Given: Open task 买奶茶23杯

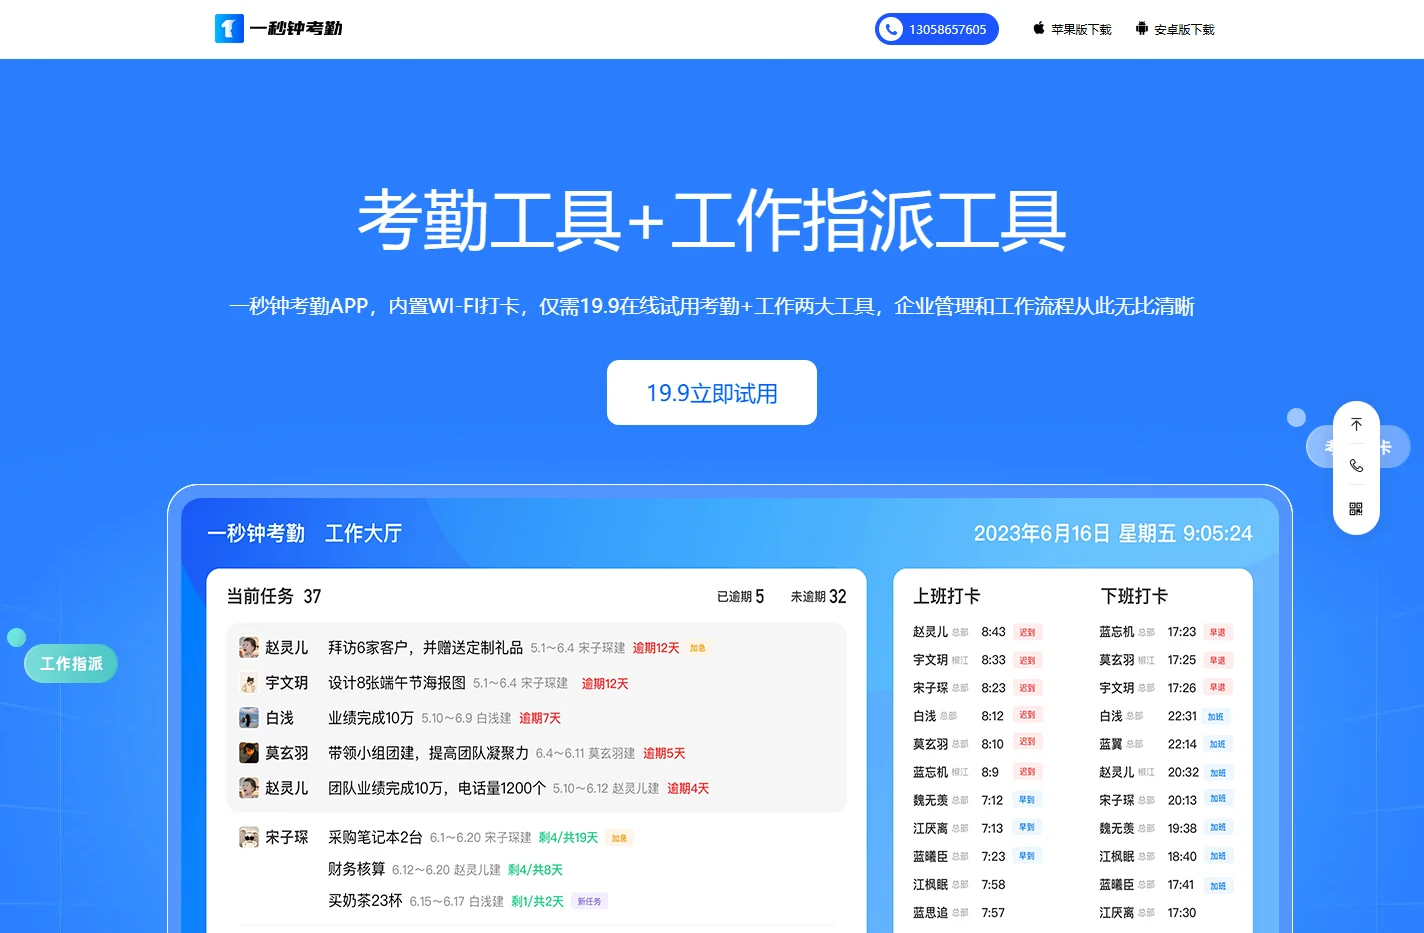Looking at the screenshot, I should 365,901.
